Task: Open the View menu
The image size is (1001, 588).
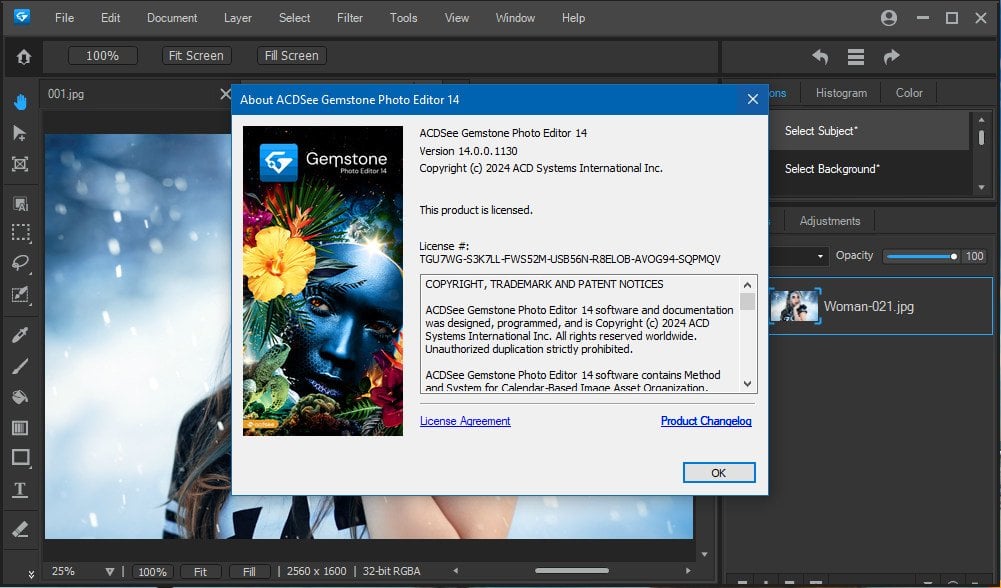Action: point(456,18)
